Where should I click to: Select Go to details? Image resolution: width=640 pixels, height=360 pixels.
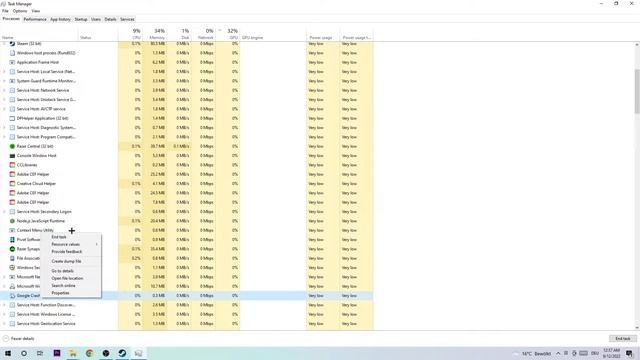tap(71, 271)
